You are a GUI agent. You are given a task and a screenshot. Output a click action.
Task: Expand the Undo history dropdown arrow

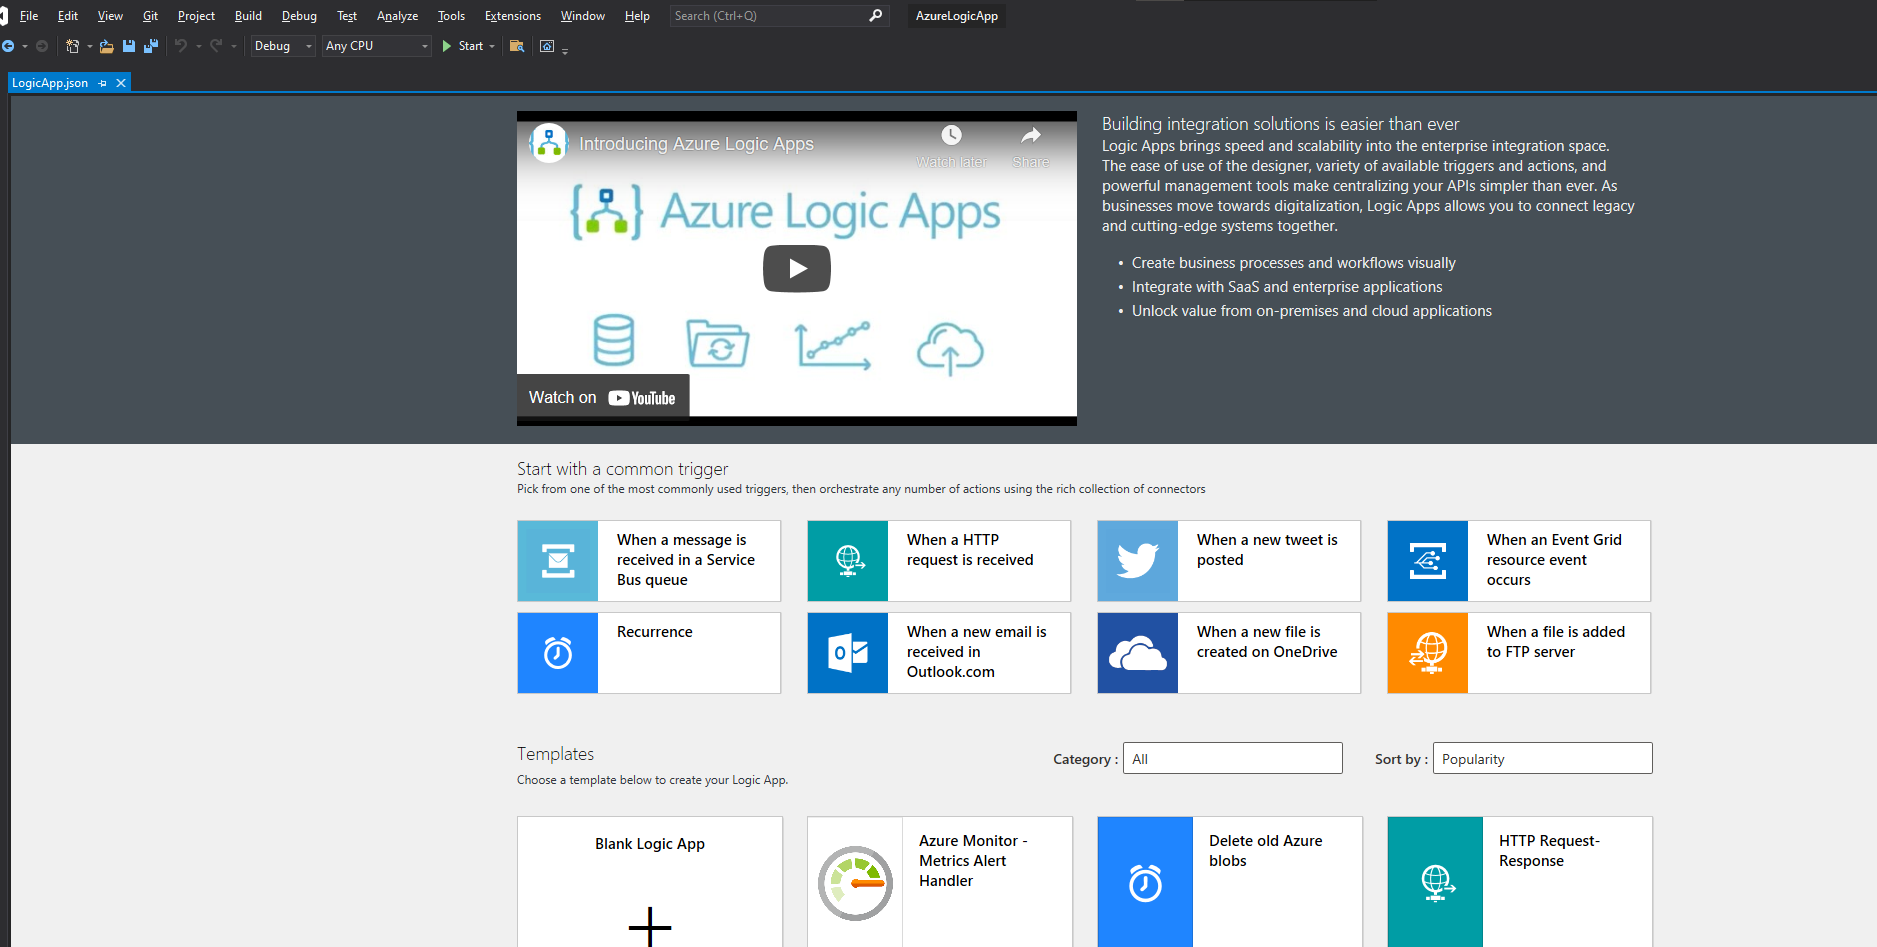pos(198,46)
